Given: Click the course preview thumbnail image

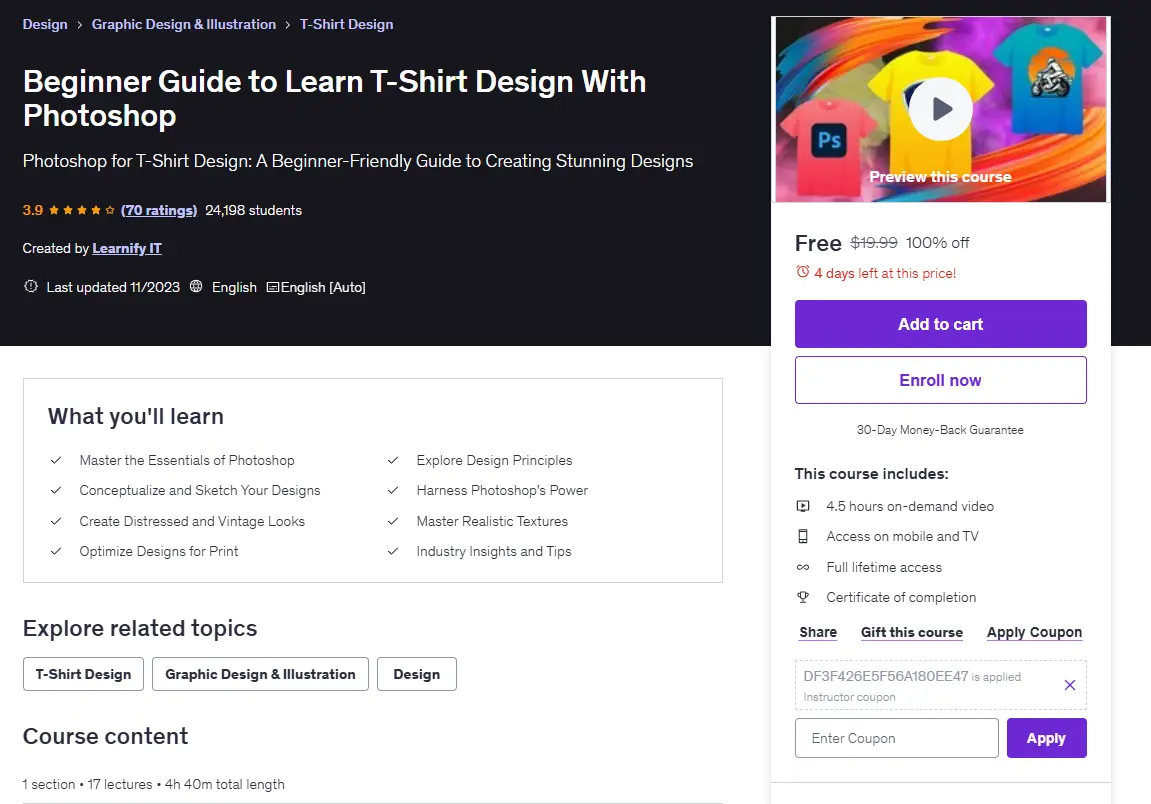Looking at the screenshot, I should pos(940,109).
